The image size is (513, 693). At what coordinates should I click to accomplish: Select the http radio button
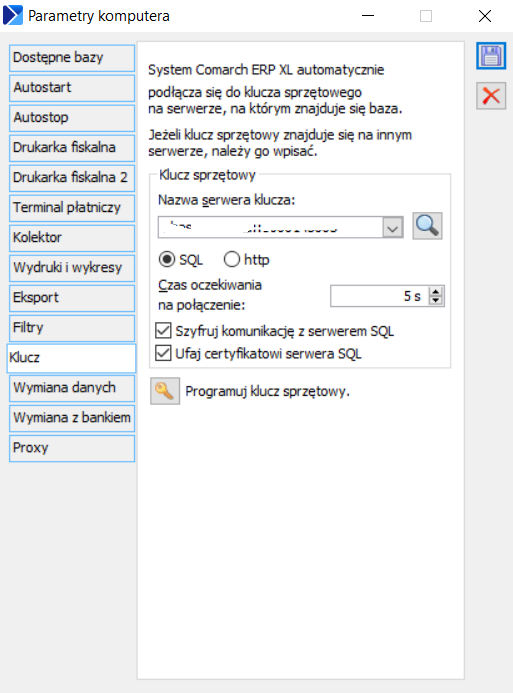point(232,259)
